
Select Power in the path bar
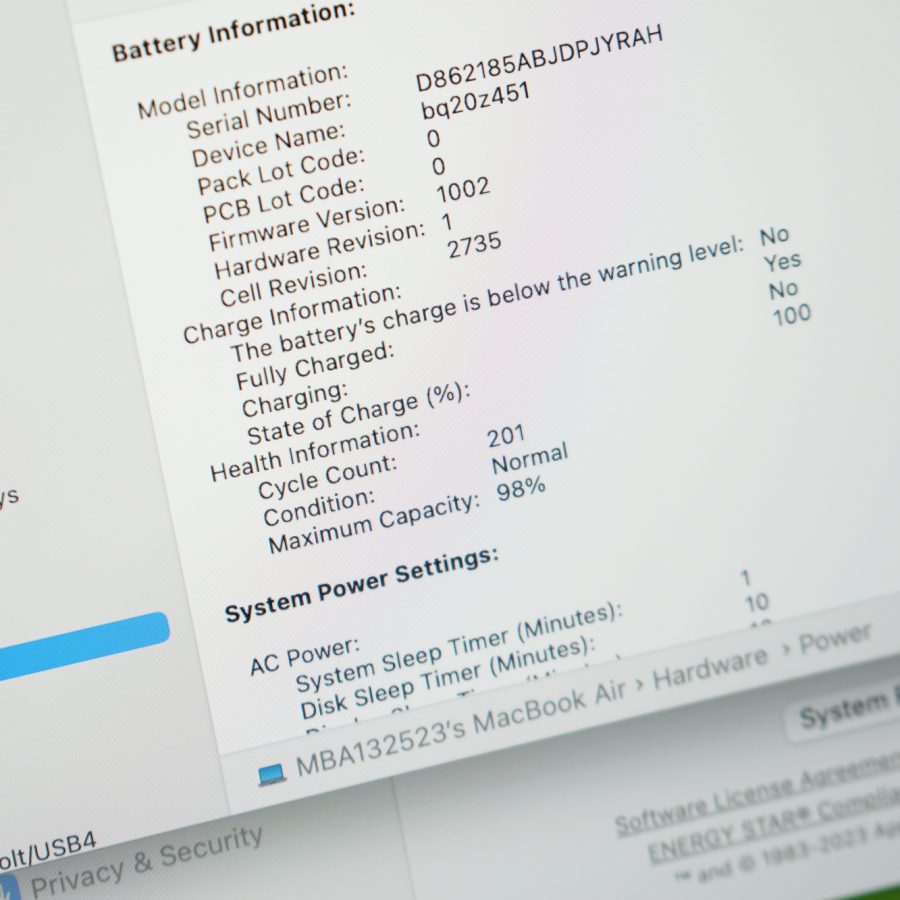point(835,637)
